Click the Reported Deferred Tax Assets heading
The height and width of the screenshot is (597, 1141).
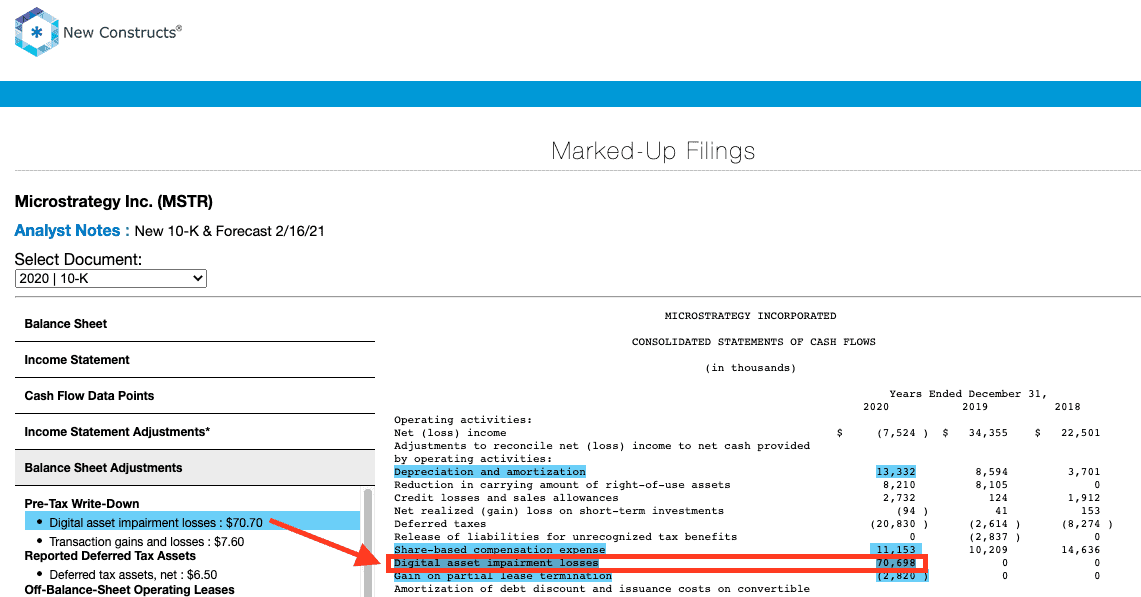[x=110, y=557]
